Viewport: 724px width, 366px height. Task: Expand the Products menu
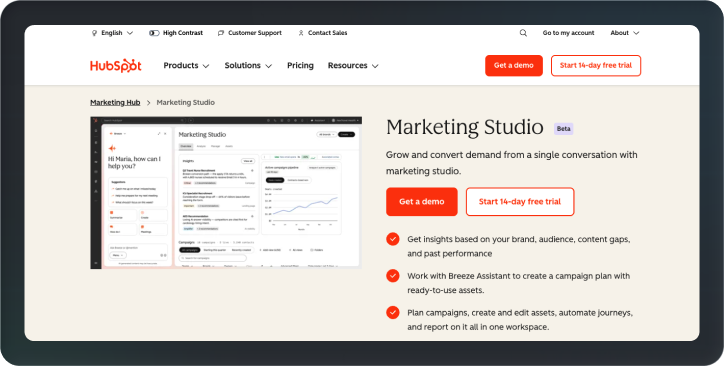[186, 66]
